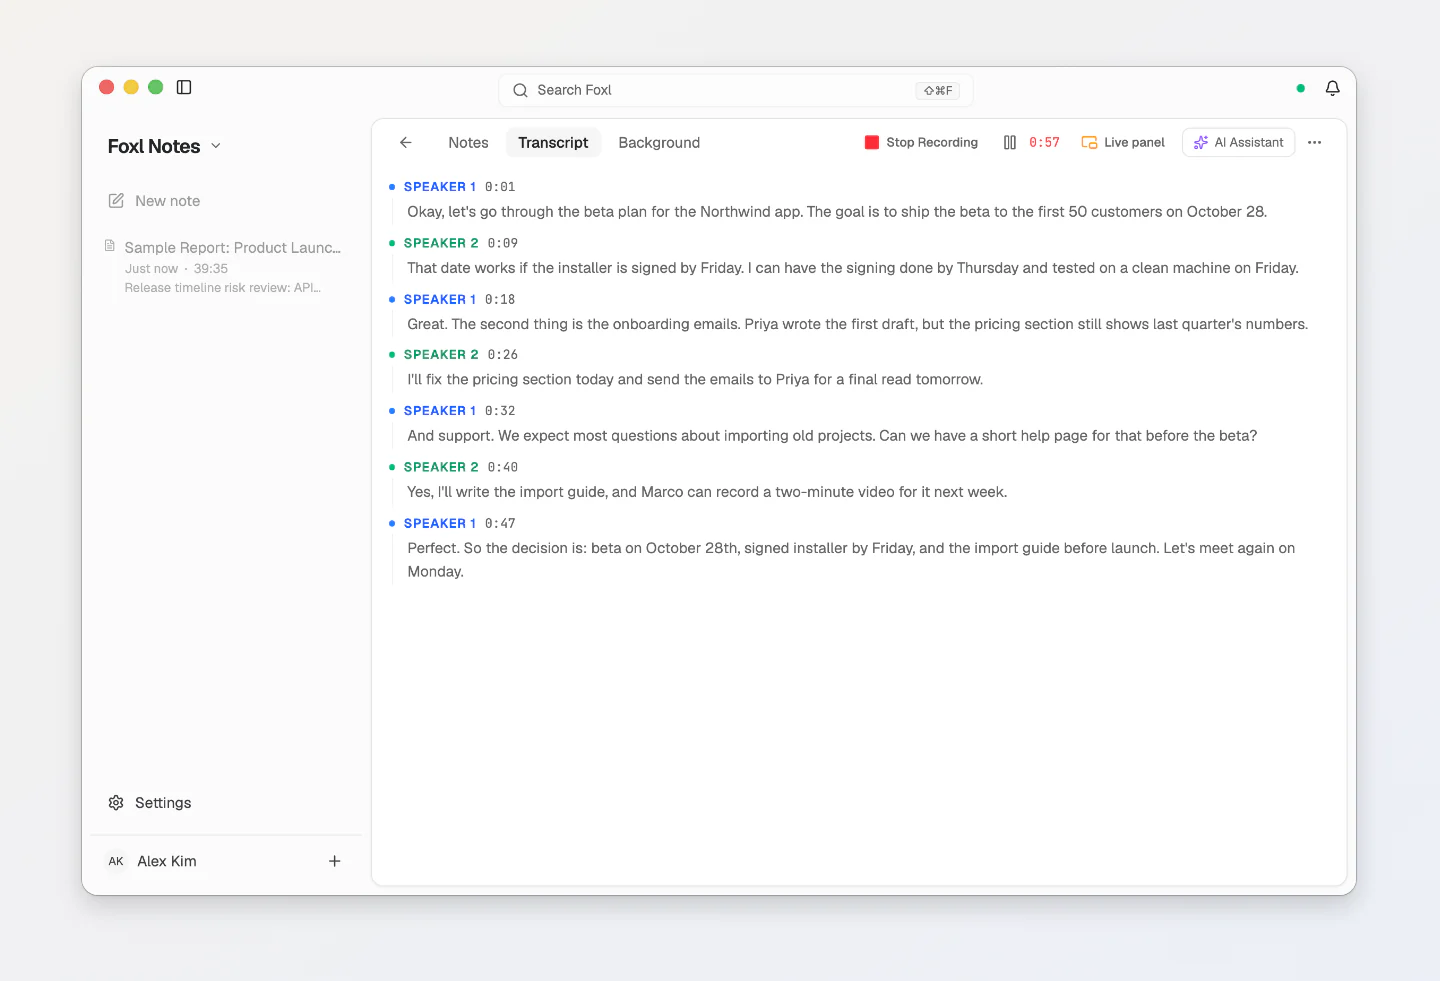Open notifications bell
Screen dimensions: 1440x981
[1332, 88]
